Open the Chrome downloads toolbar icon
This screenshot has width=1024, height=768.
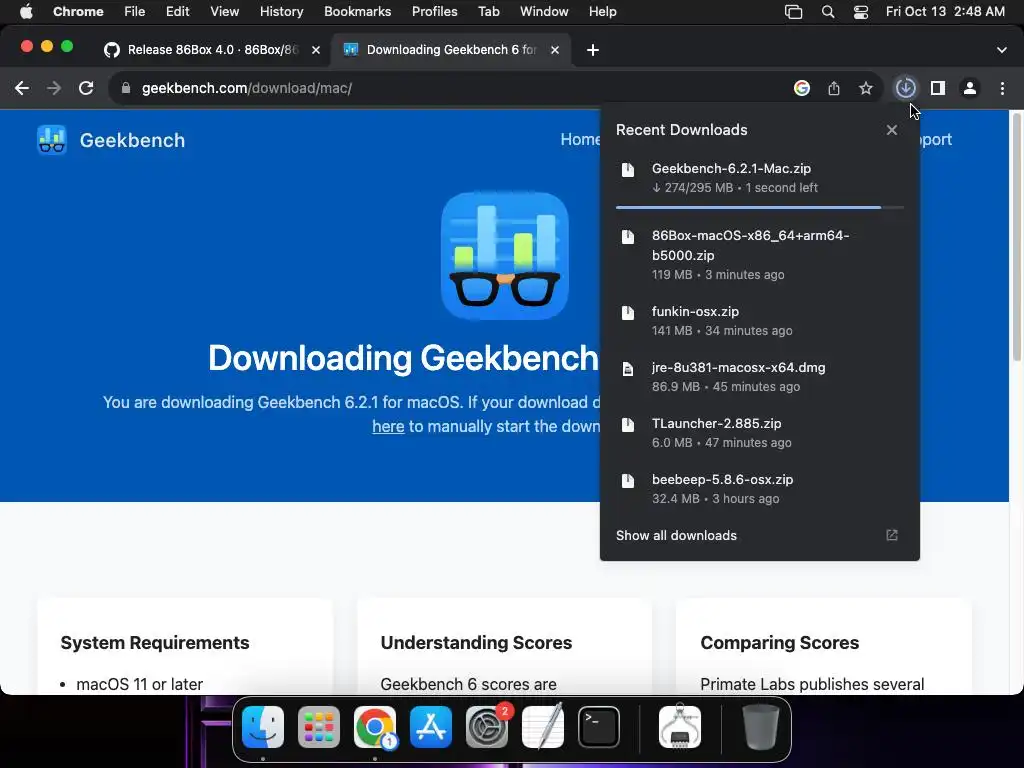click(905, 88)
